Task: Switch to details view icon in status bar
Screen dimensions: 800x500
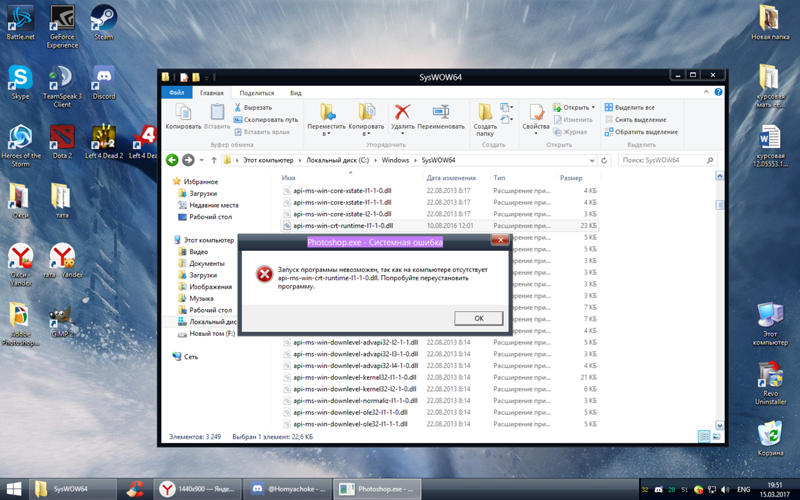Action: pos(704,437)
